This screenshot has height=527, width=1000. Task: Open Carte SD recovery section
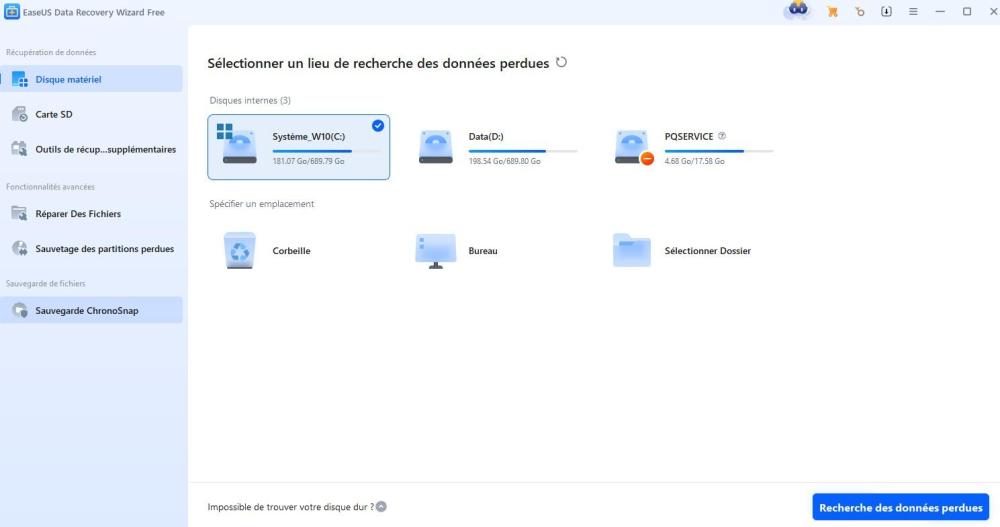[91, 114]
